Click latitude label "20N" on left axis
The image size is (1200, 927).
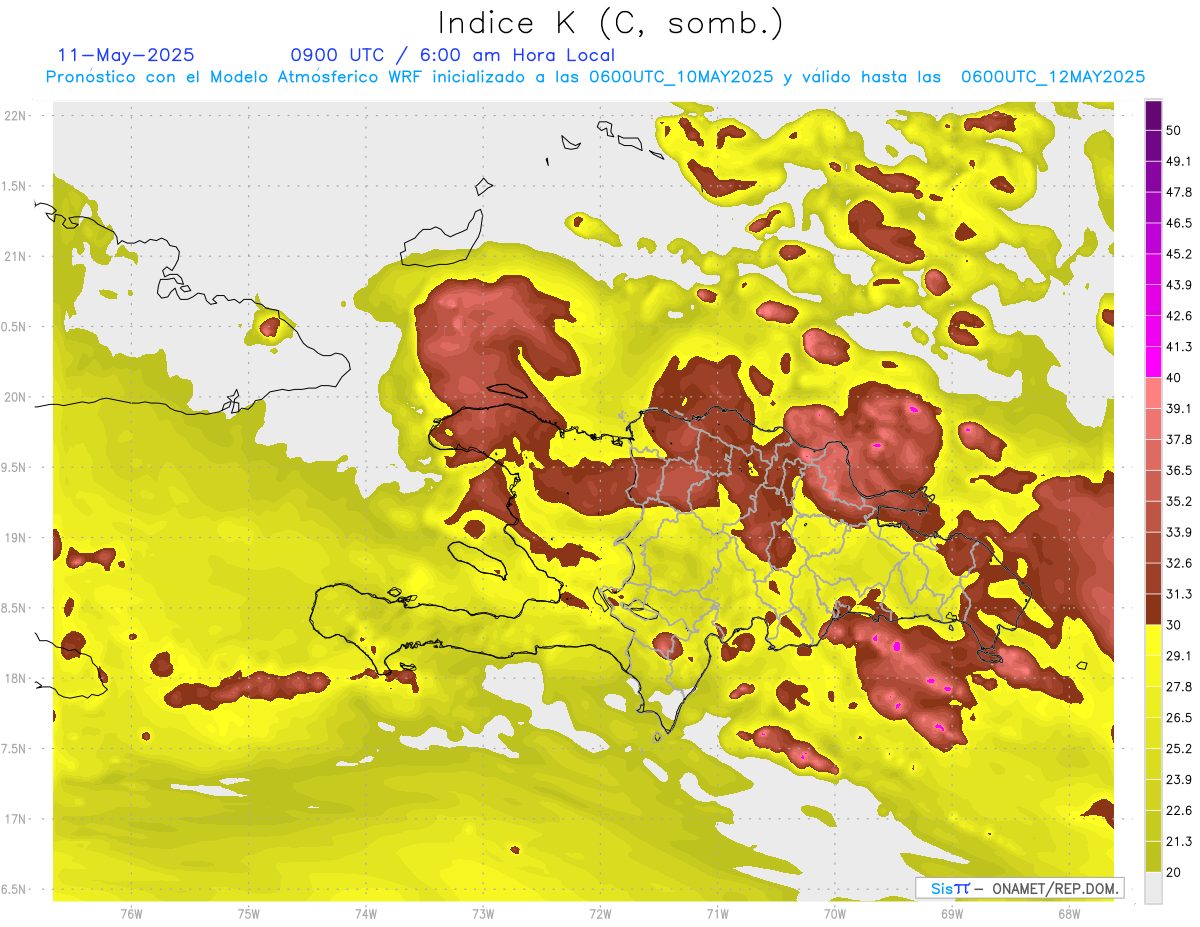click(x=17, y=397)
